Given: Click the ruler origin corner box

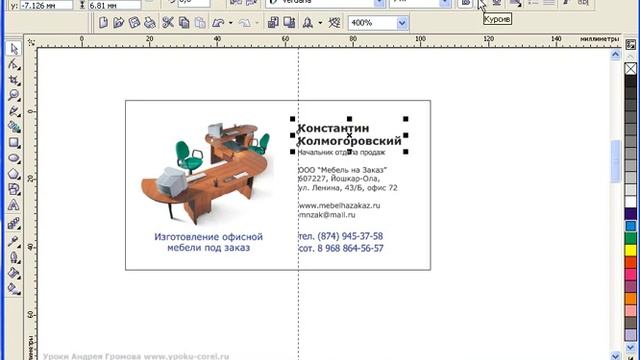Looking at the screenshot, I should (31, 42).
